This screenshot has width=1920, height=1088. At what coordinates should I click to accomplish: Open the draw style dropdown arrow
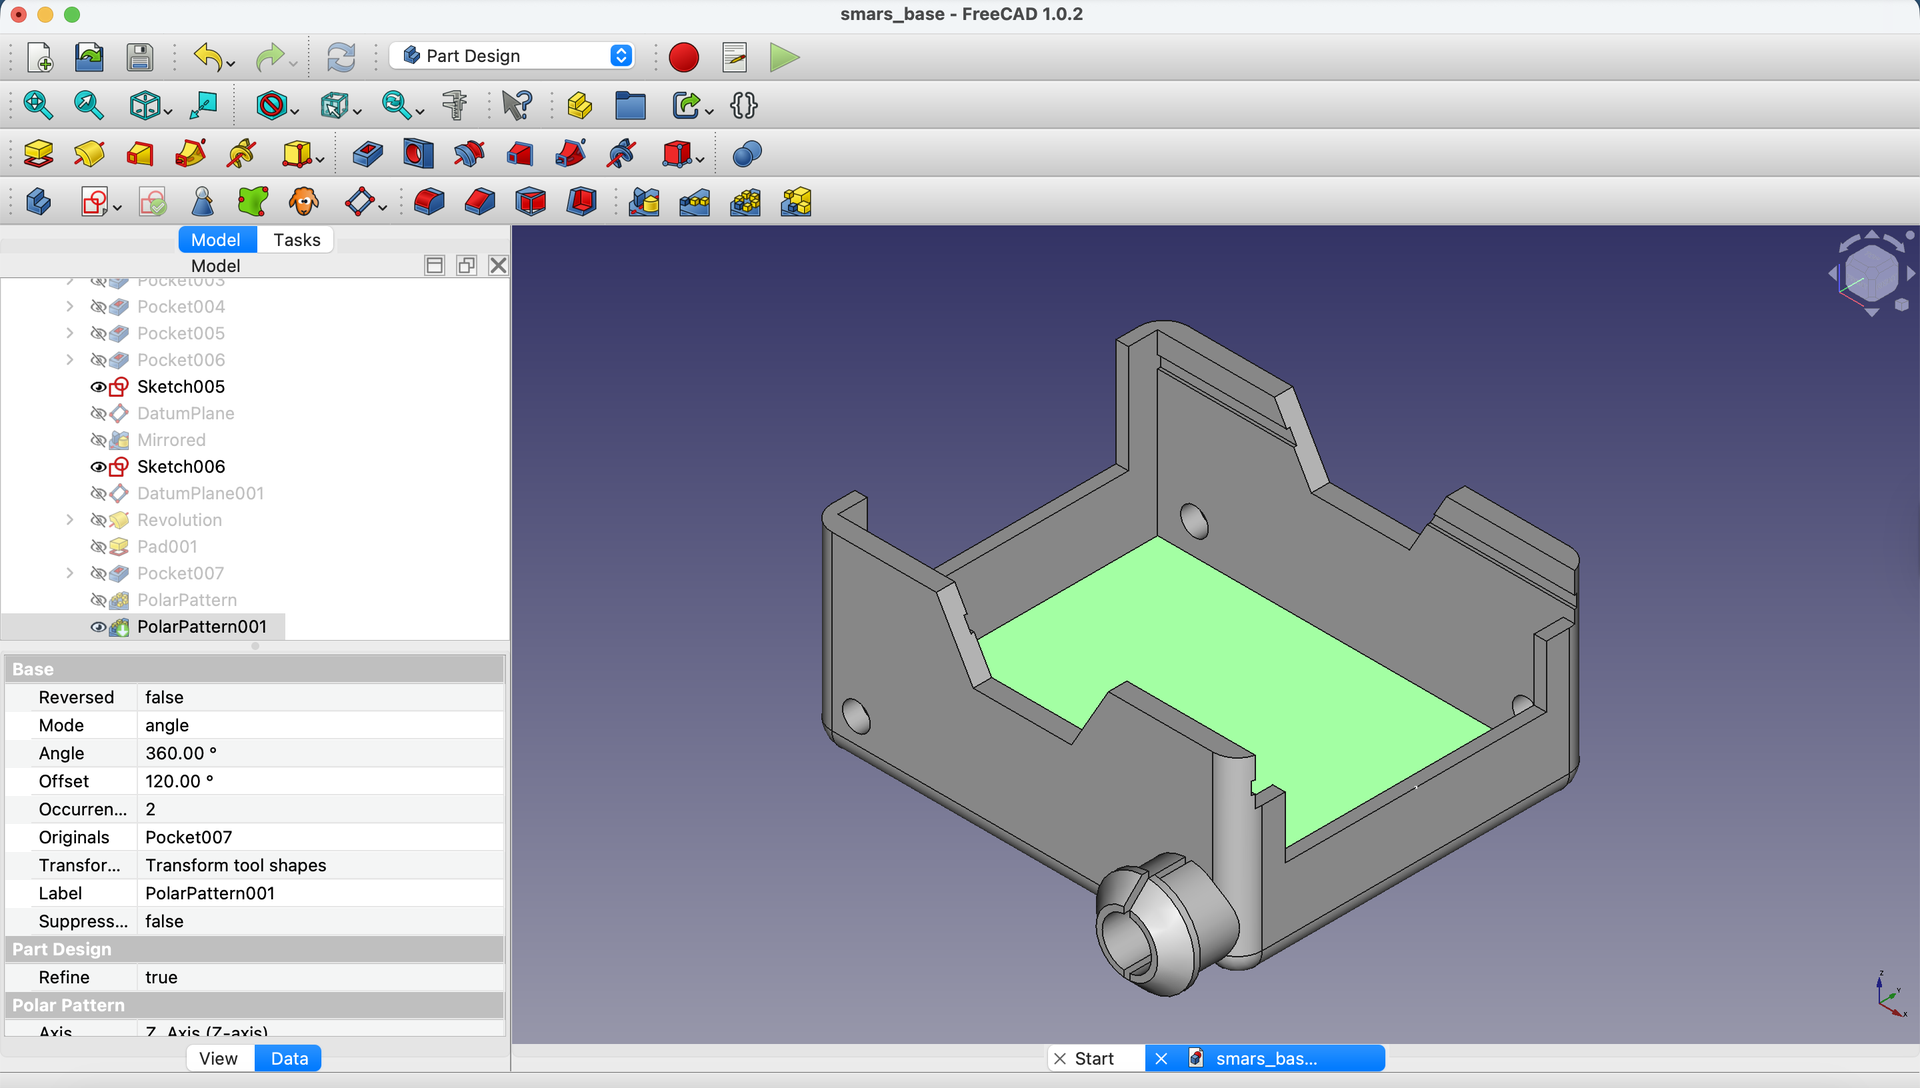coord(295,111)
